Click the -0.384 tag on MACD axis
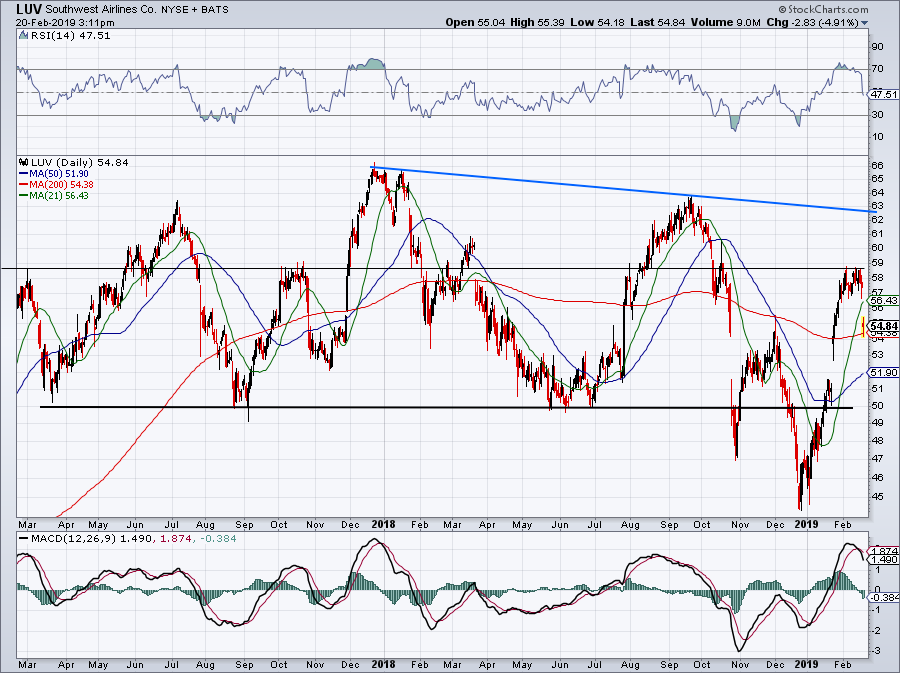Screen dimensions: 900x673 (884, 597)
